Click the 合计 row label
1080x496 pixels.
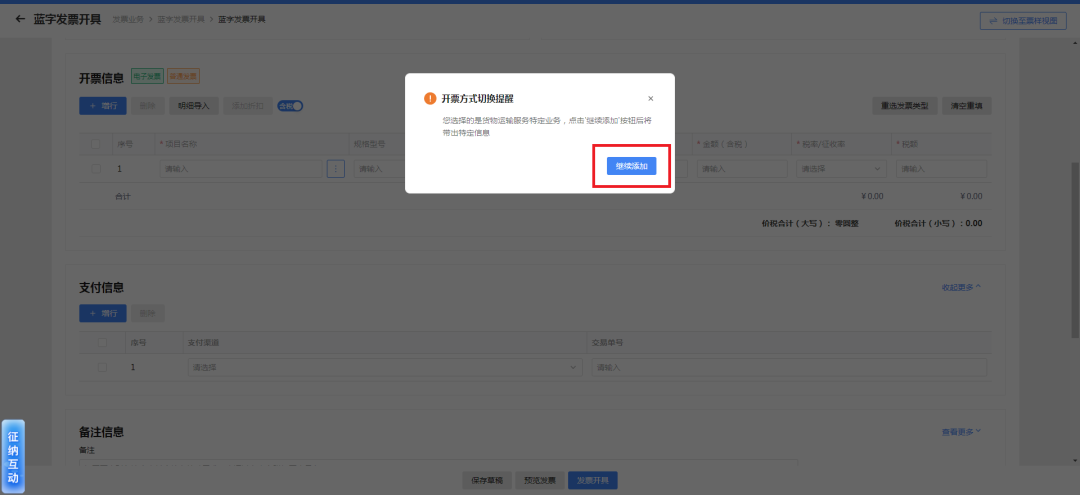123,196
